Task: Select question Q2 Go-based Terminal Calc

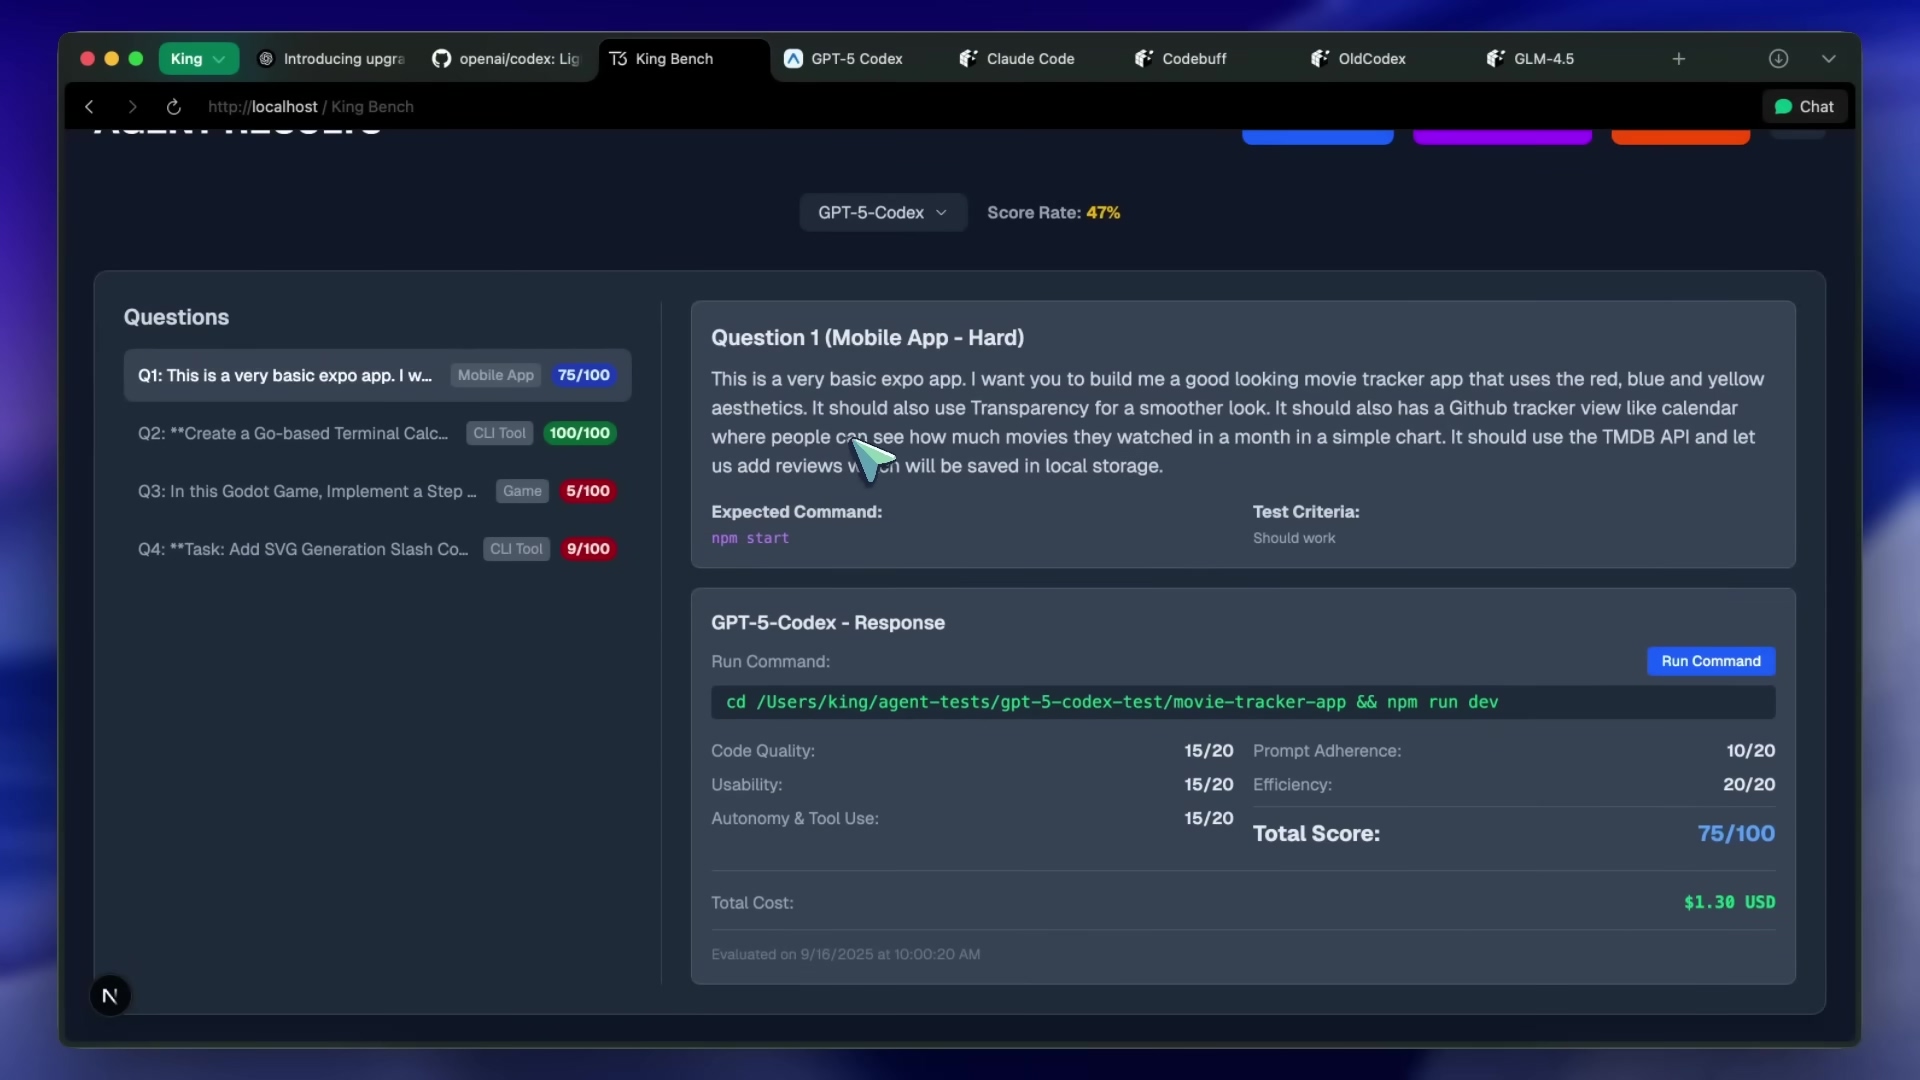Action: click(377, 433)
